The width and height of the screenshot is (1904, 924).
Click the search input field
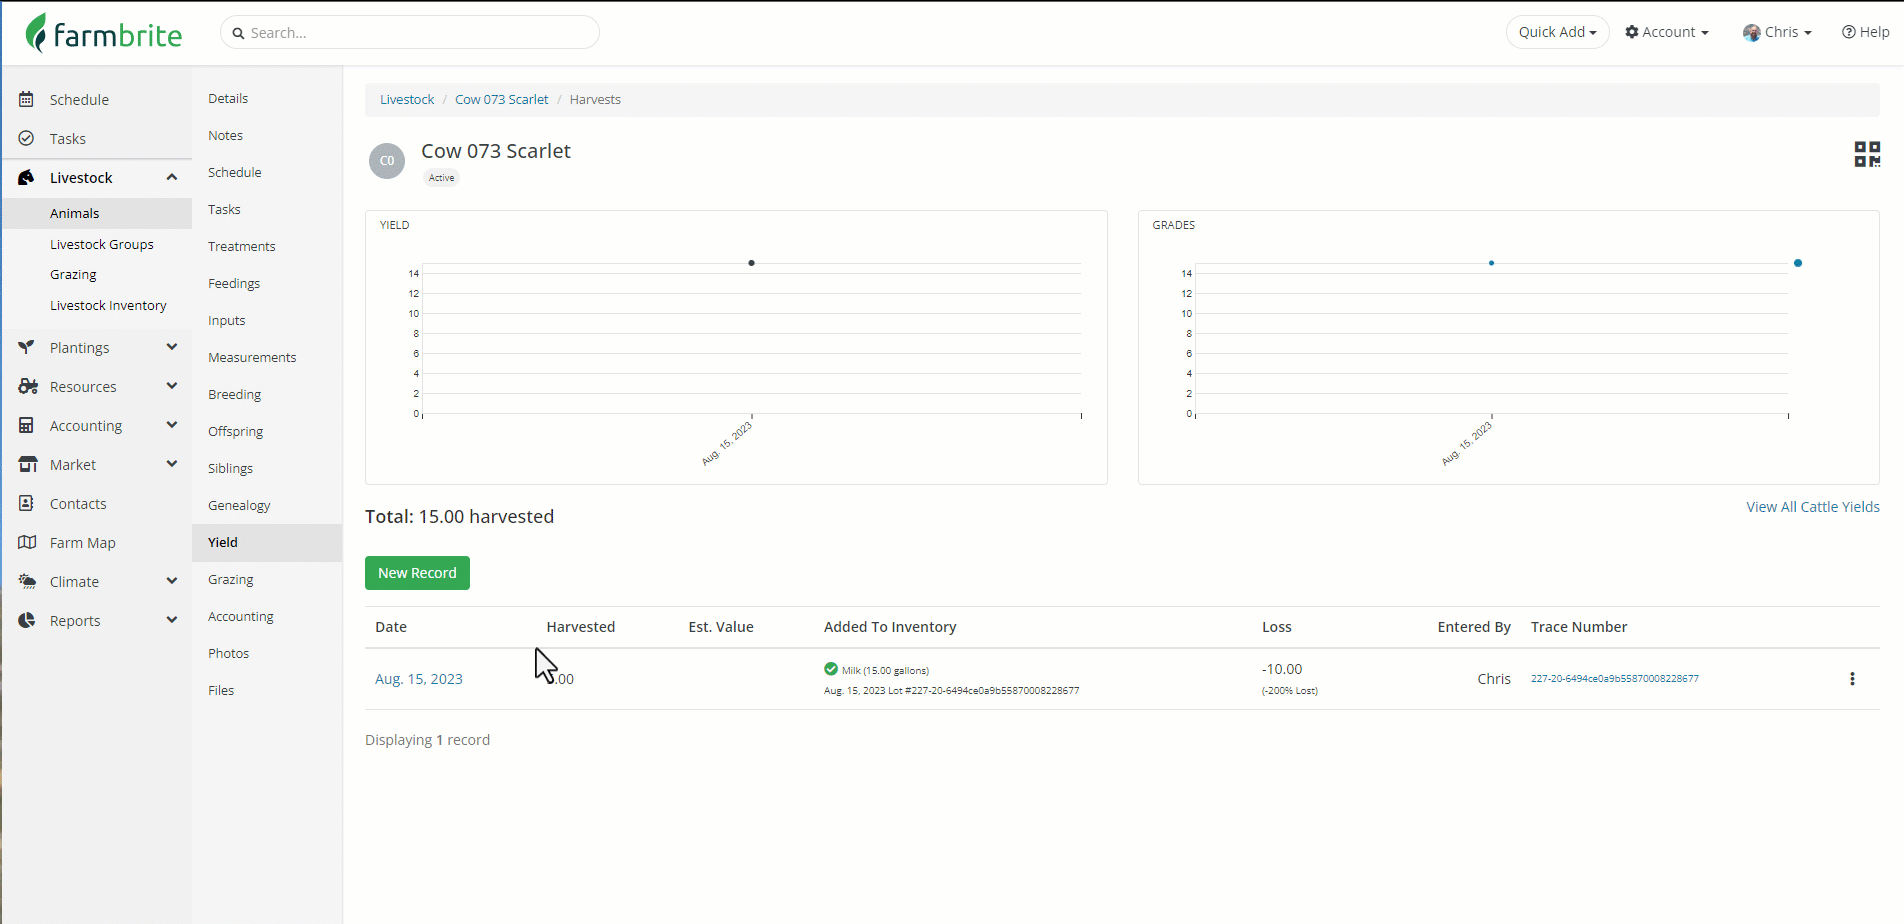tap(410, 33)
